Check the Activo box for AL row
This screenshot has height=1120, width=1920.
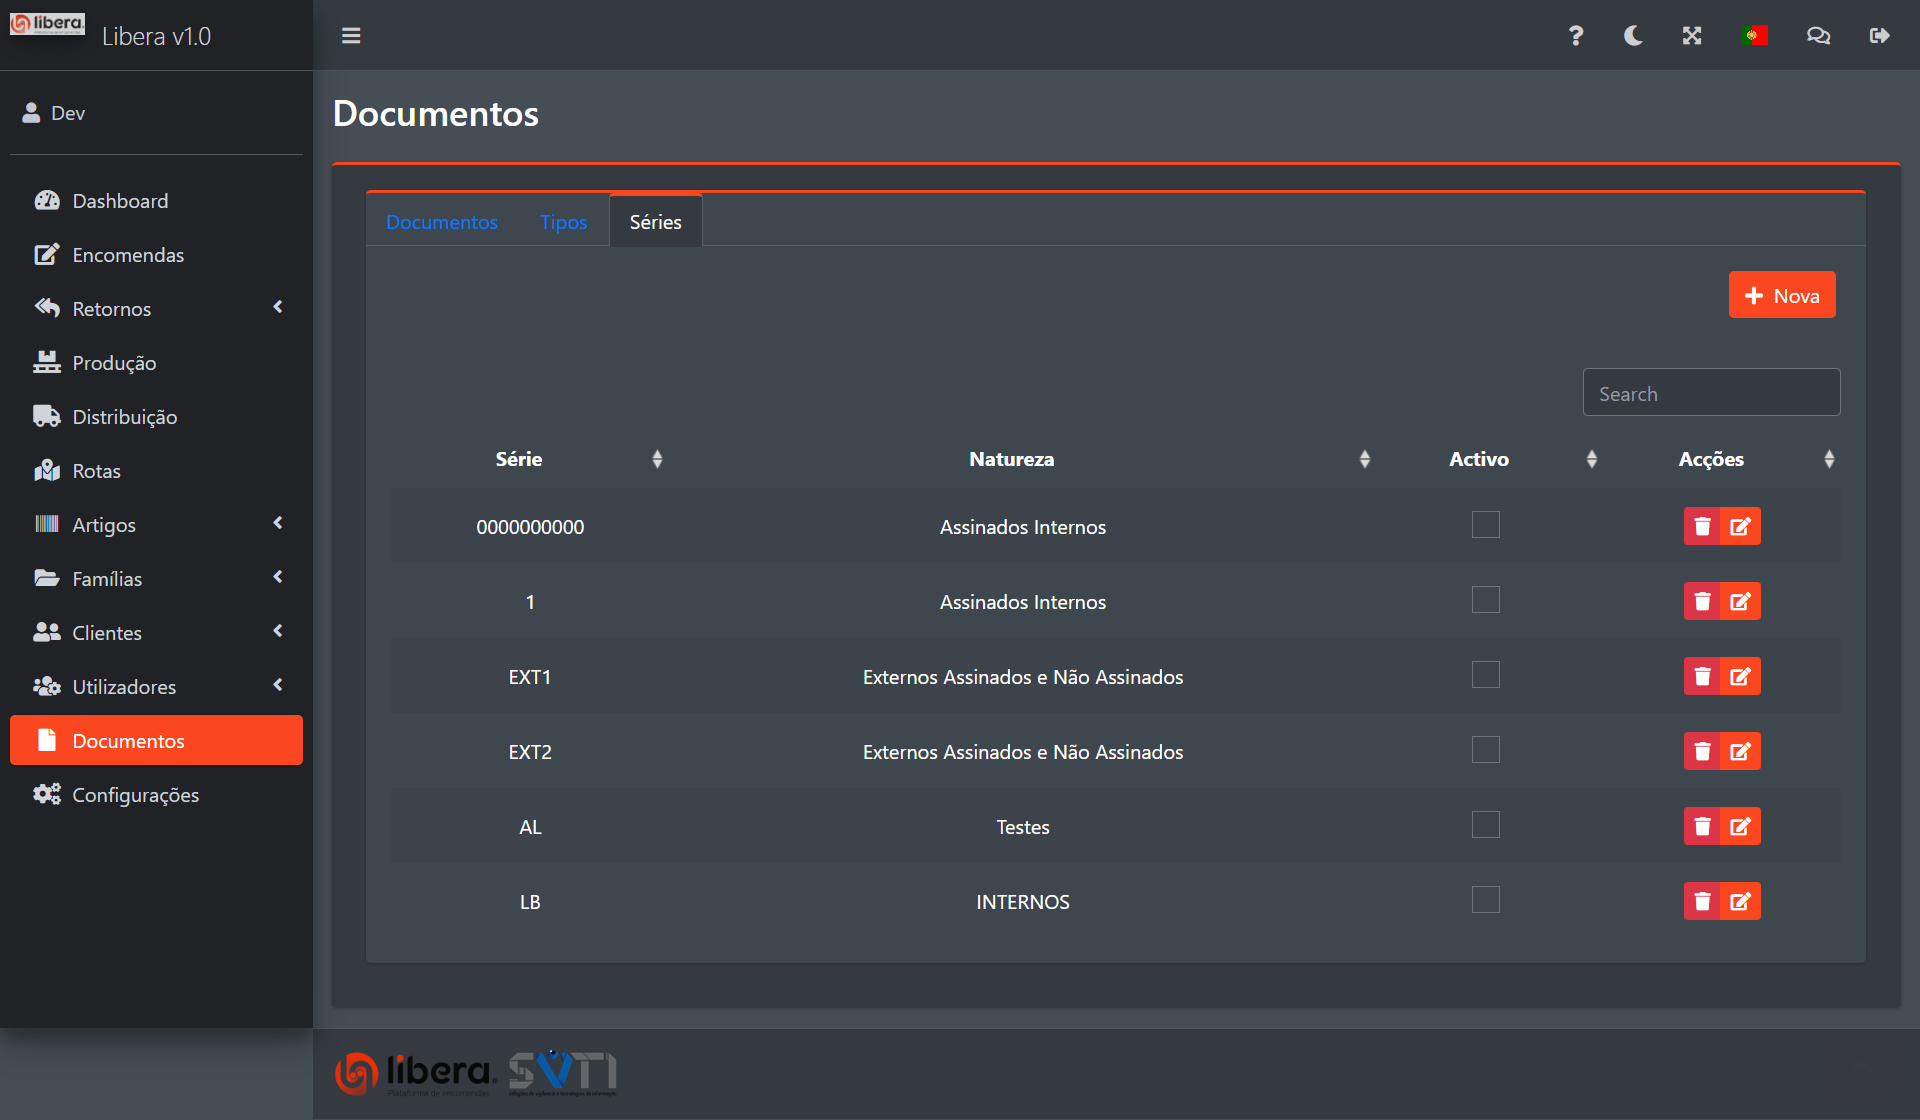pyautogui.click(x=1485, y=825)
